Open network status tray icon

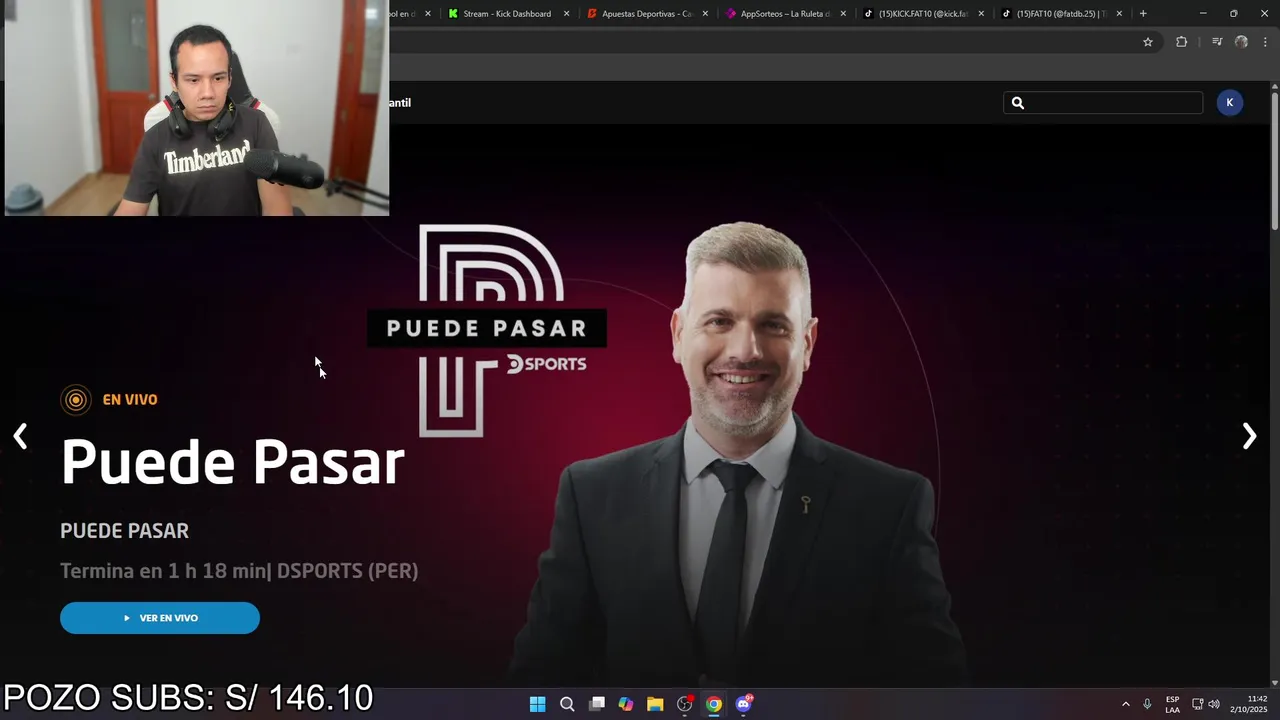pyautogui.click(x=1197, y=704)
